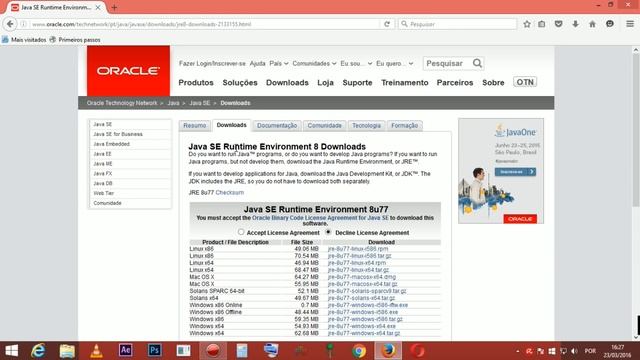This screenshot has height=360, width=640.
Task: Open After Effects from the taskbar
Action: [125, 350]
